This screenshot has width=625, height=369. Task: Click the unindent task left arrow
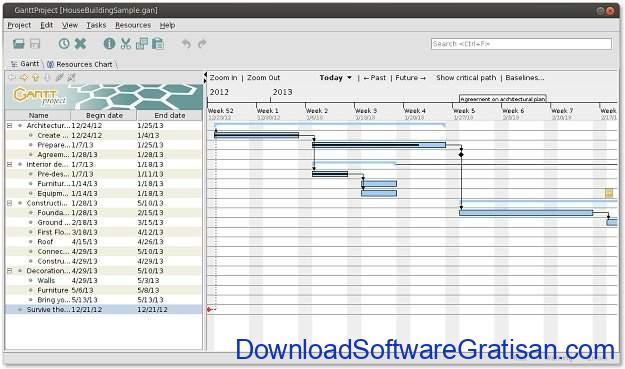point(12,77)
